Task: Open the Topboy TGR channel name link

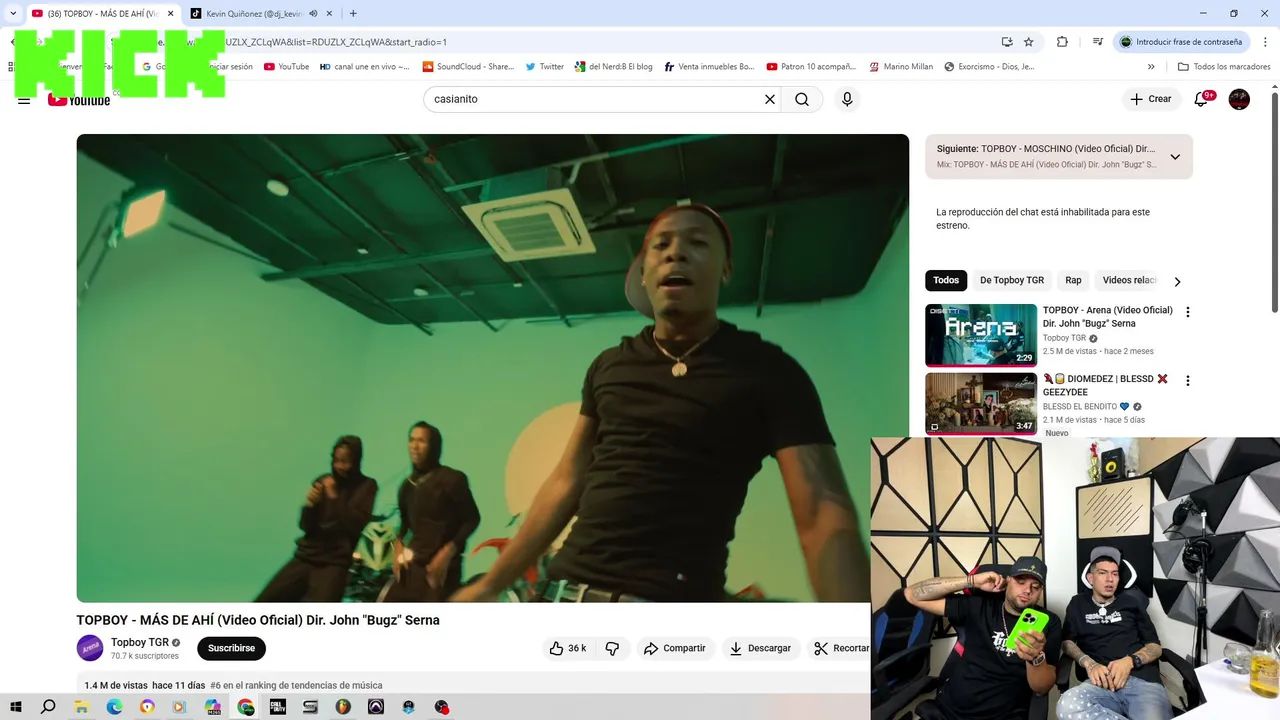Action: (x=140, y=642)
